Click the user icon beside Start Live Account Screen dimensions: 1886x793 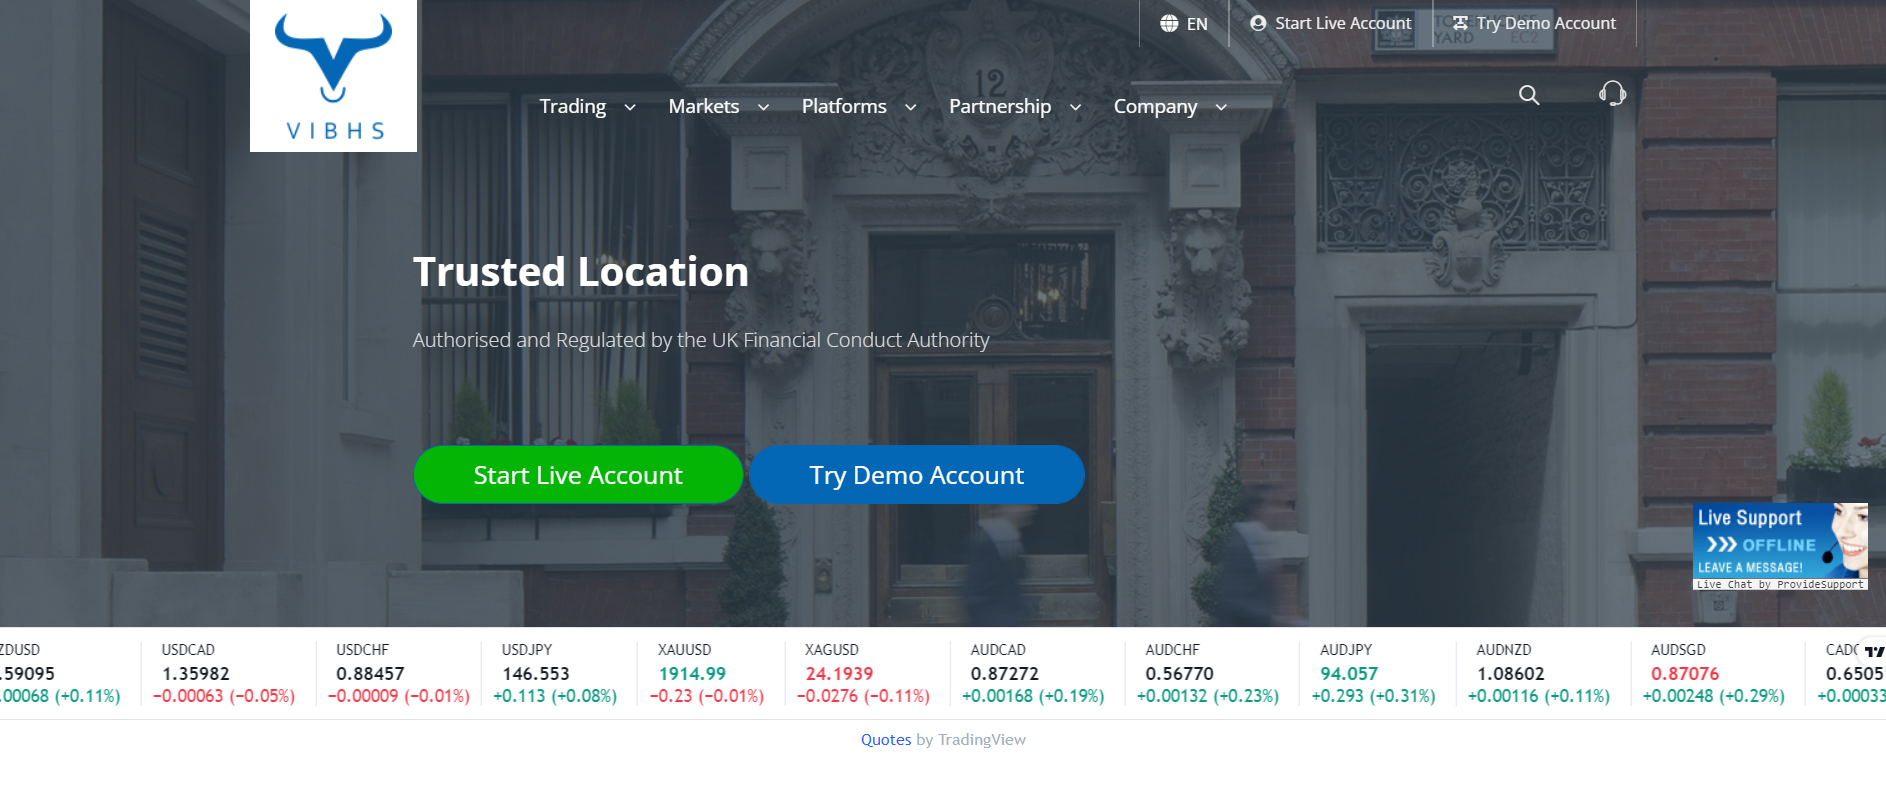coord(1258,23)
